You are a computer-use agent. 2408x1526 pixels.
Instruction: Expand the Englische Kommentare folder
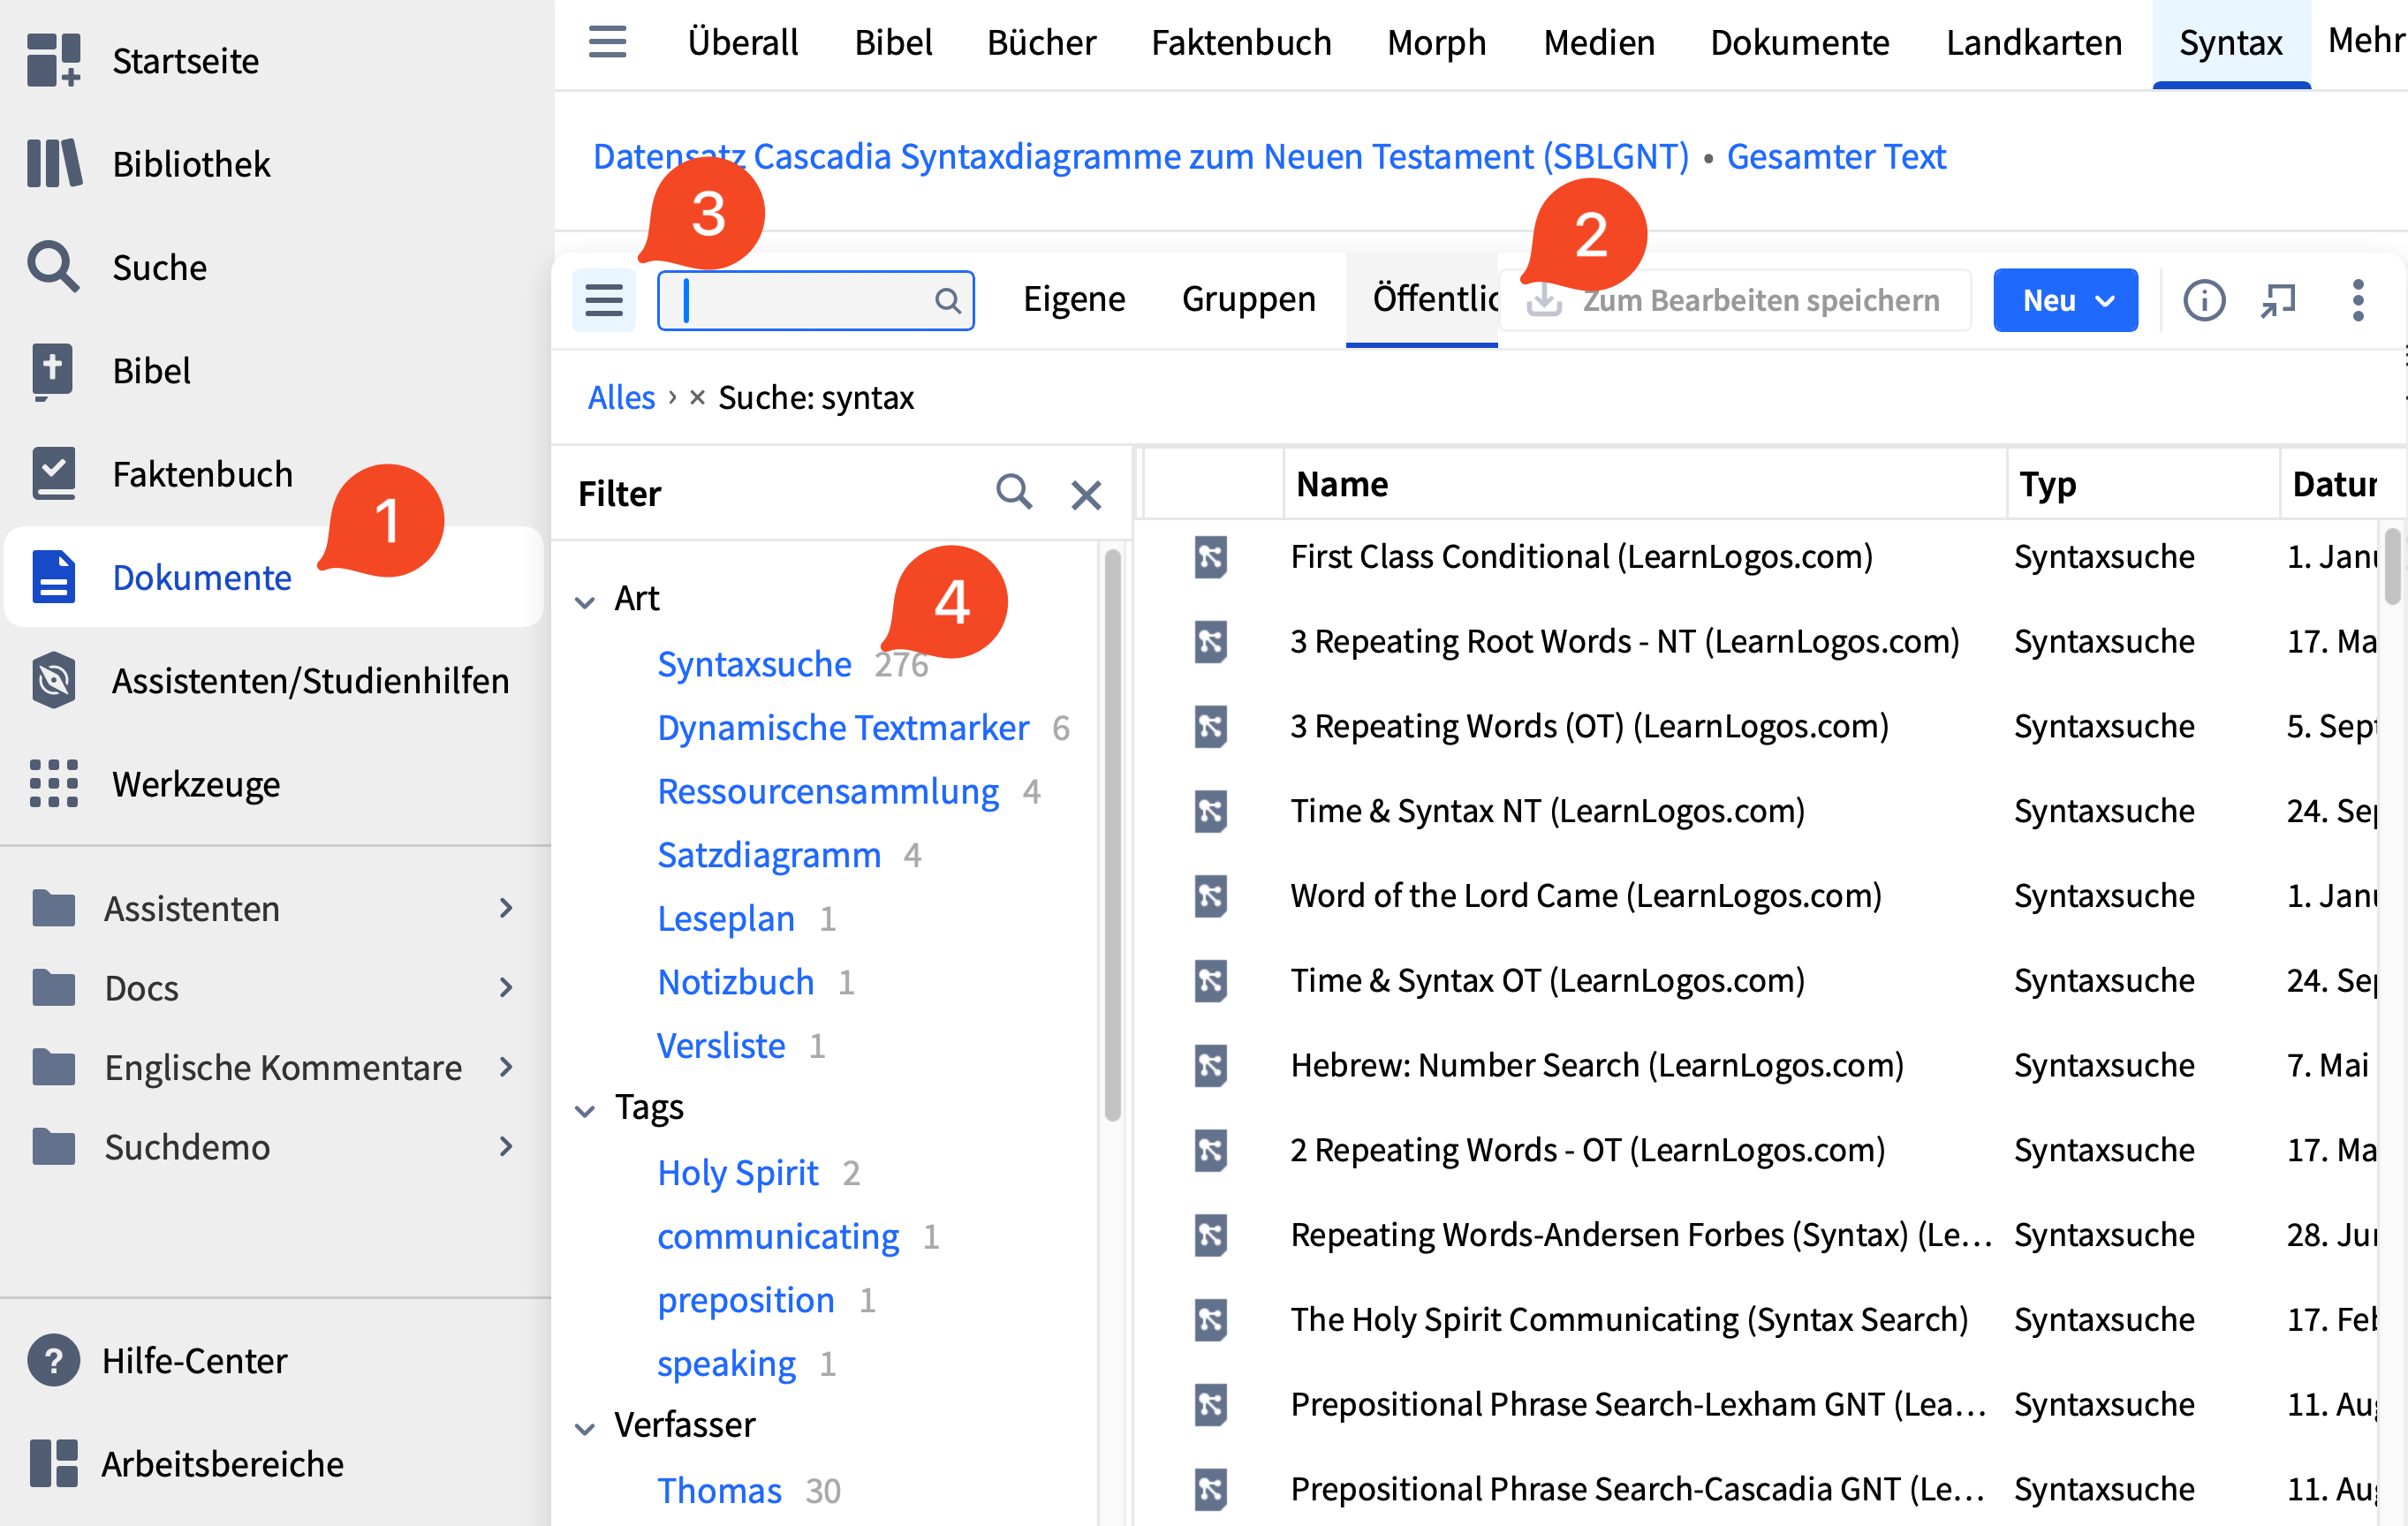[x=506, y=1067]
